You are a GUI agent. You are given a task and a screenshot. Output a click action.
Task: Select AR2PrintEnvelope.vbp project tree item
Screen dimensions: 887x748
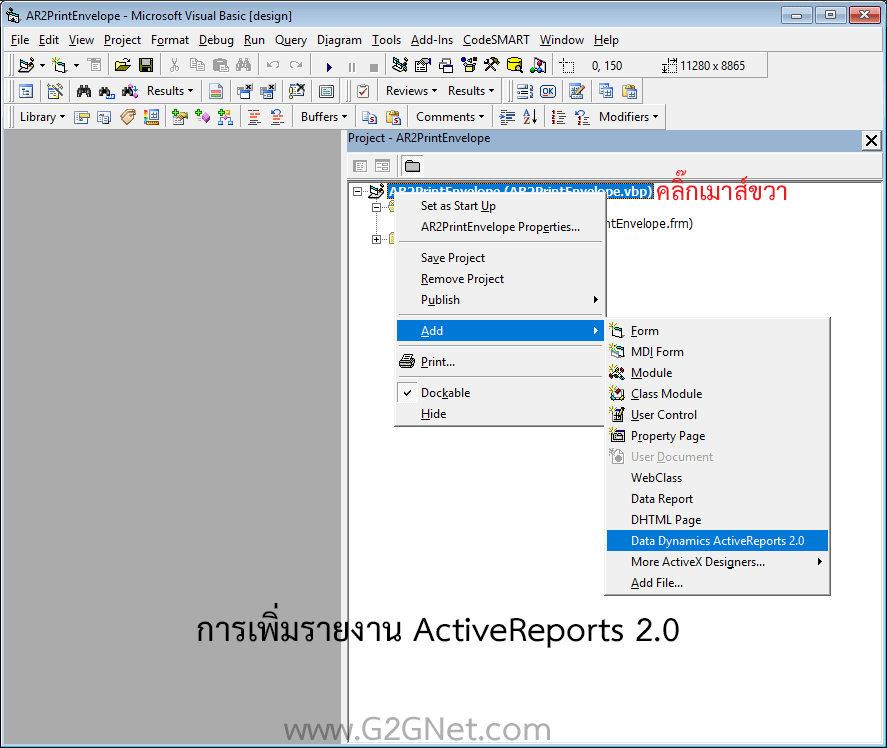click(x=520, y=191)
